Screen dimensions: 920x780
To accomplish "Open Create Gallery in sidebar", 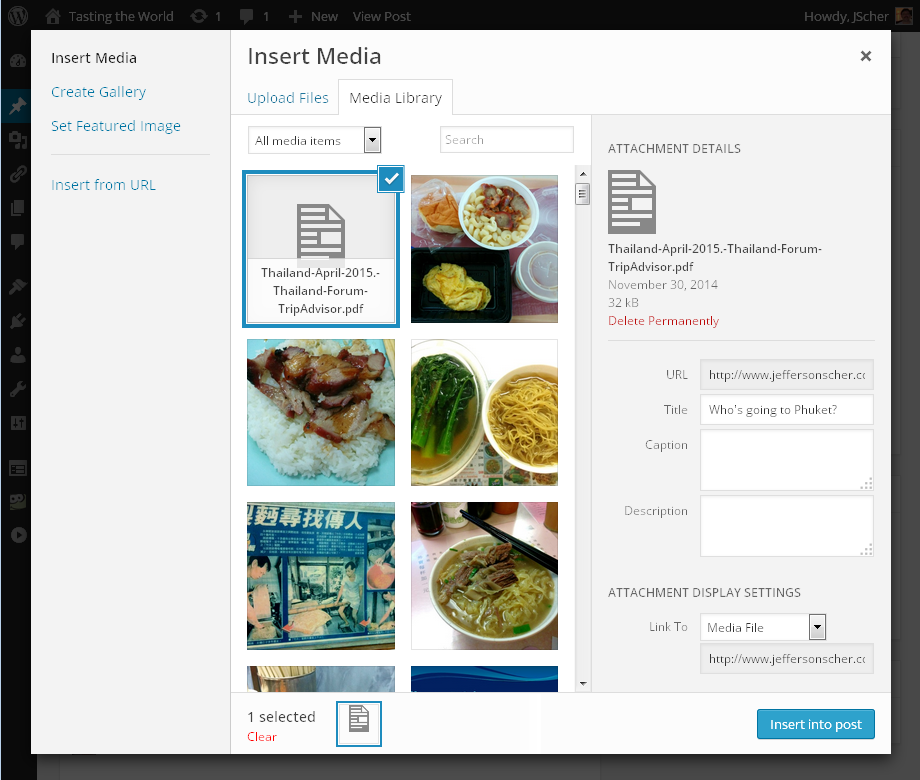I will [x=98, y=92].
